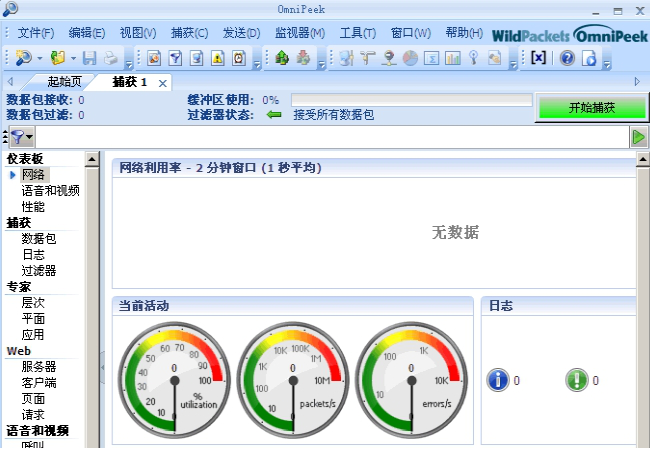
Task: Click the green filter status arrow icon
Action: (x=274, y=115)
